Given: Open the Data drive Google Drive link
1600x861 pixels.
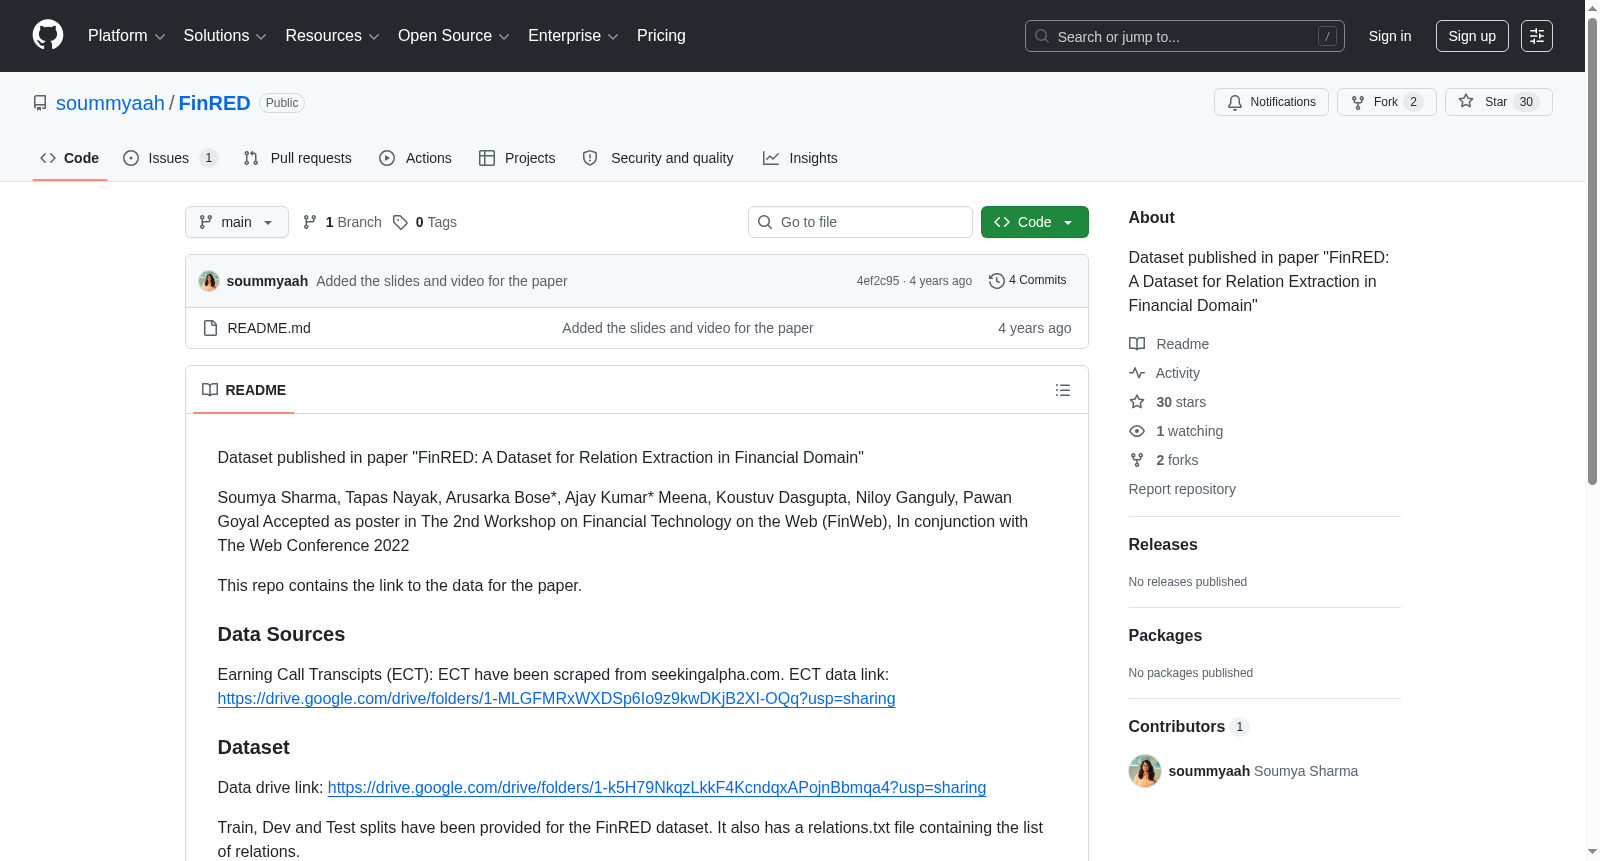Looking at the screenshot, I should pyautogui.click(x=657, y=788).
